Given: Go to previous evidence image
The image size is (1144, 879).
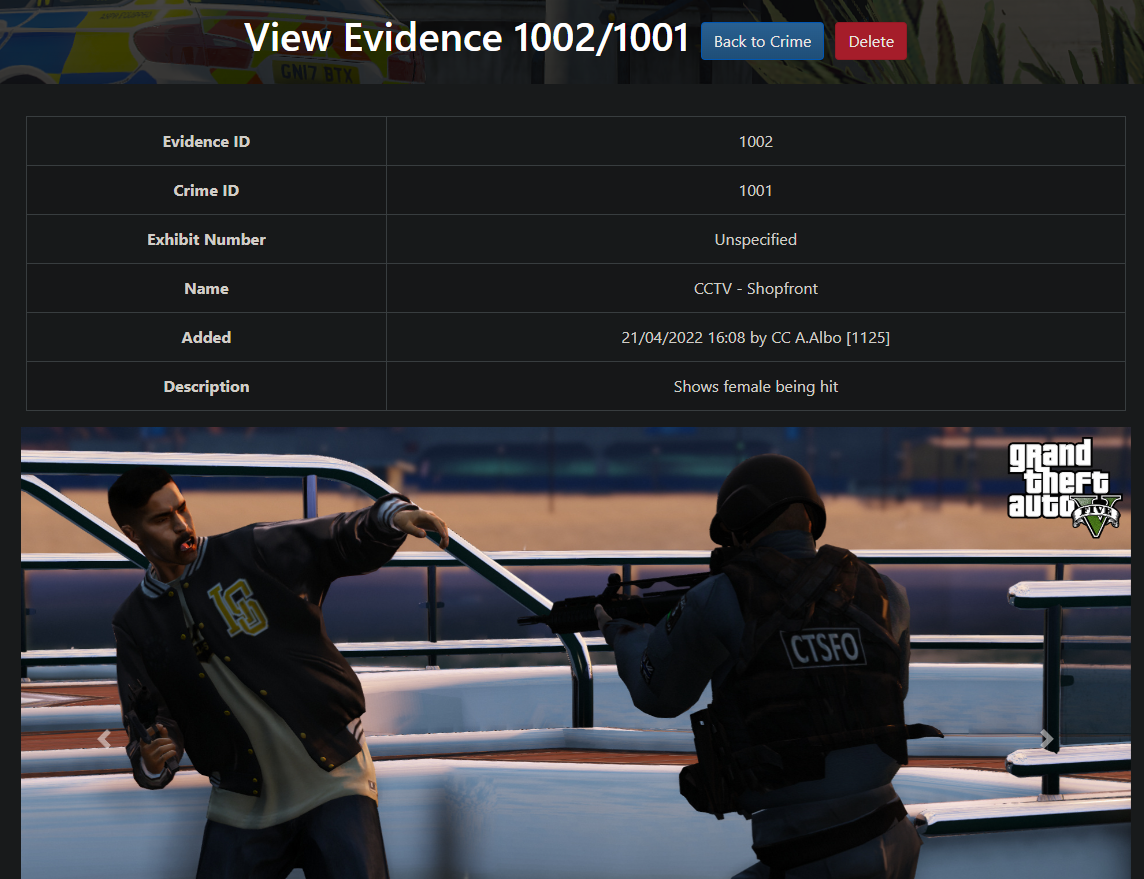Looking at the screenshot, I should point(104,739).
